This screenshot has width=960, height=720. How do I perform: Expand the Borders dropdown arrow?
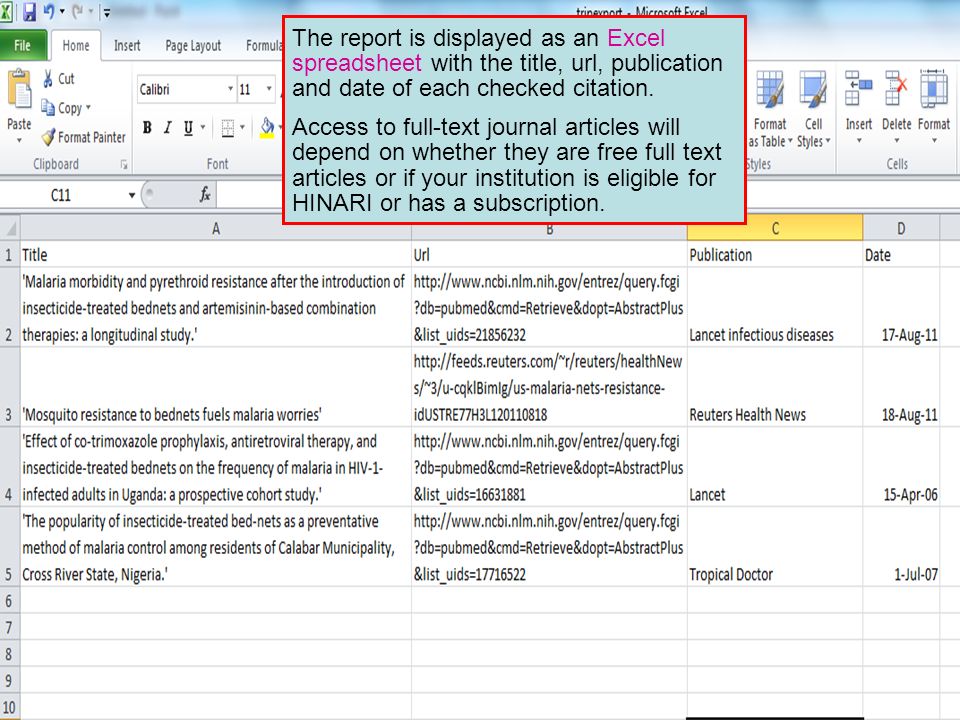click(x=242, y=127)
